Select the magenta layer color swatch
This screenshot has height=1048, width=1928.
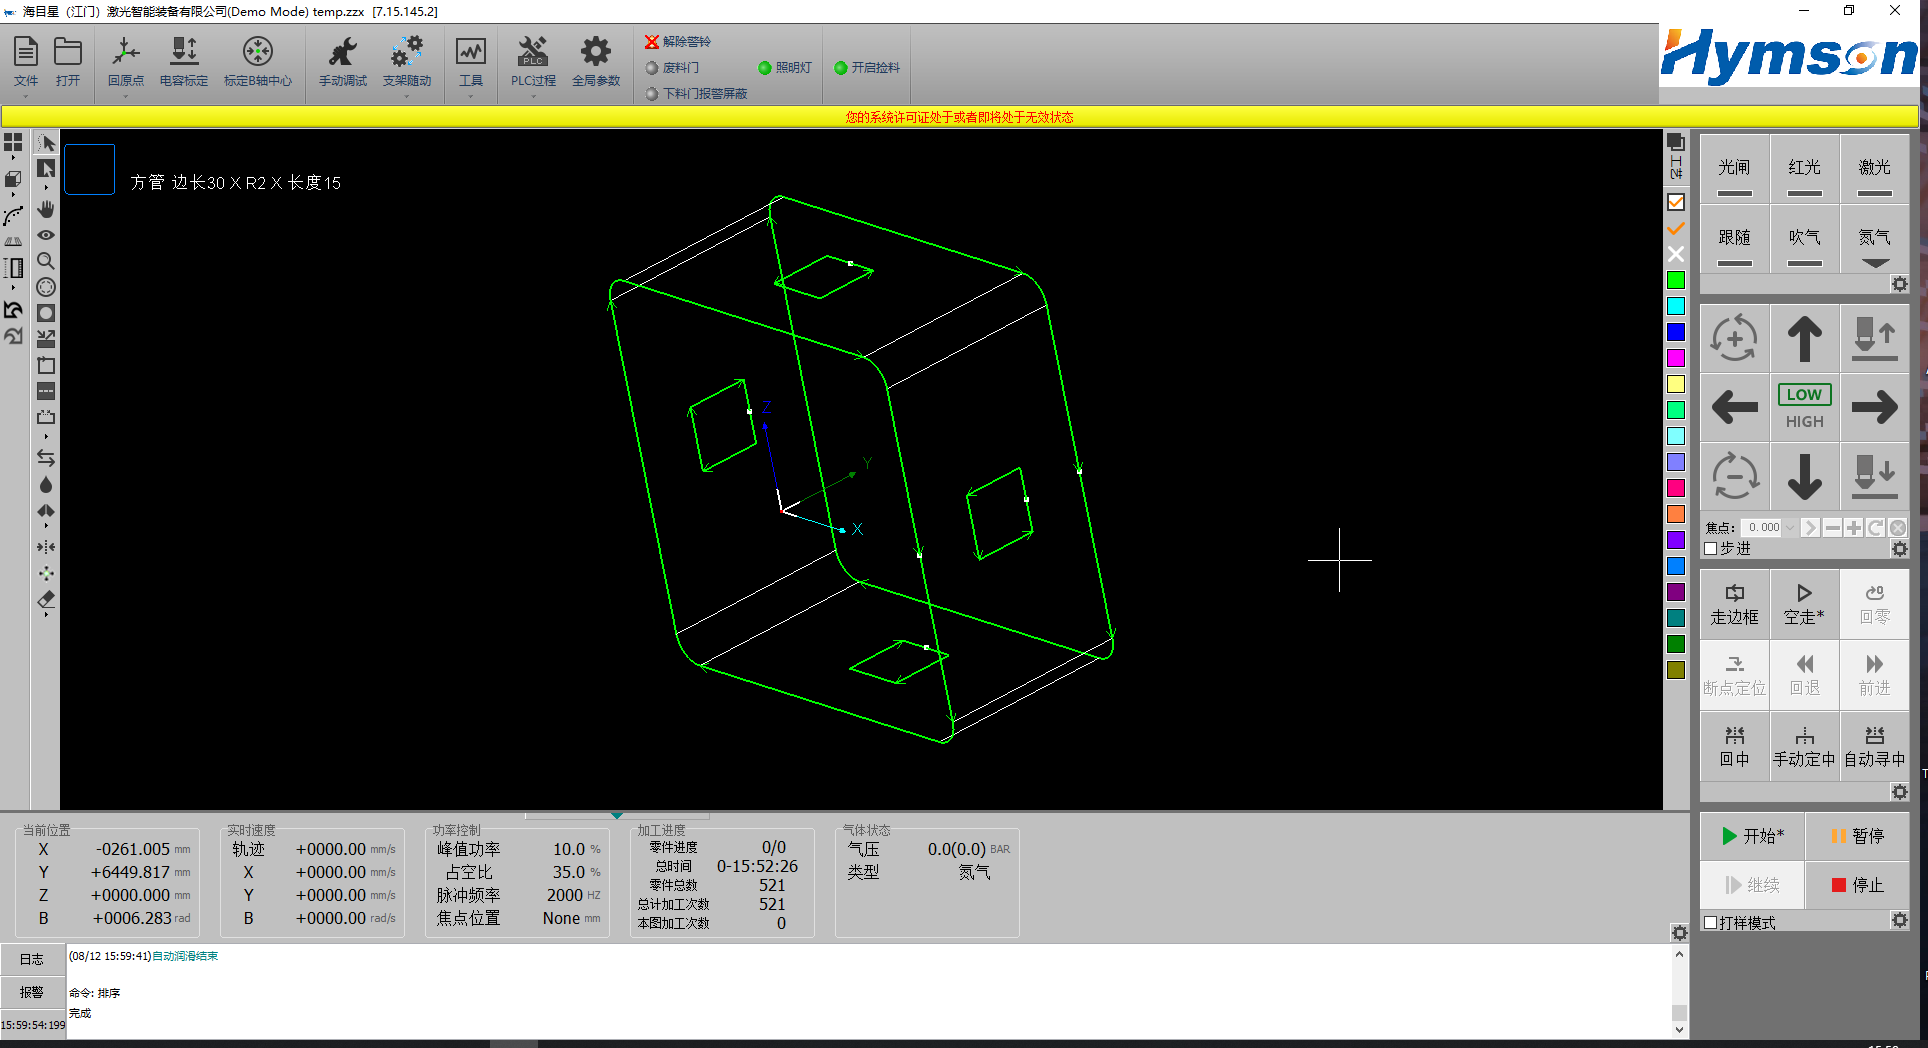(x=1676, y=358)
